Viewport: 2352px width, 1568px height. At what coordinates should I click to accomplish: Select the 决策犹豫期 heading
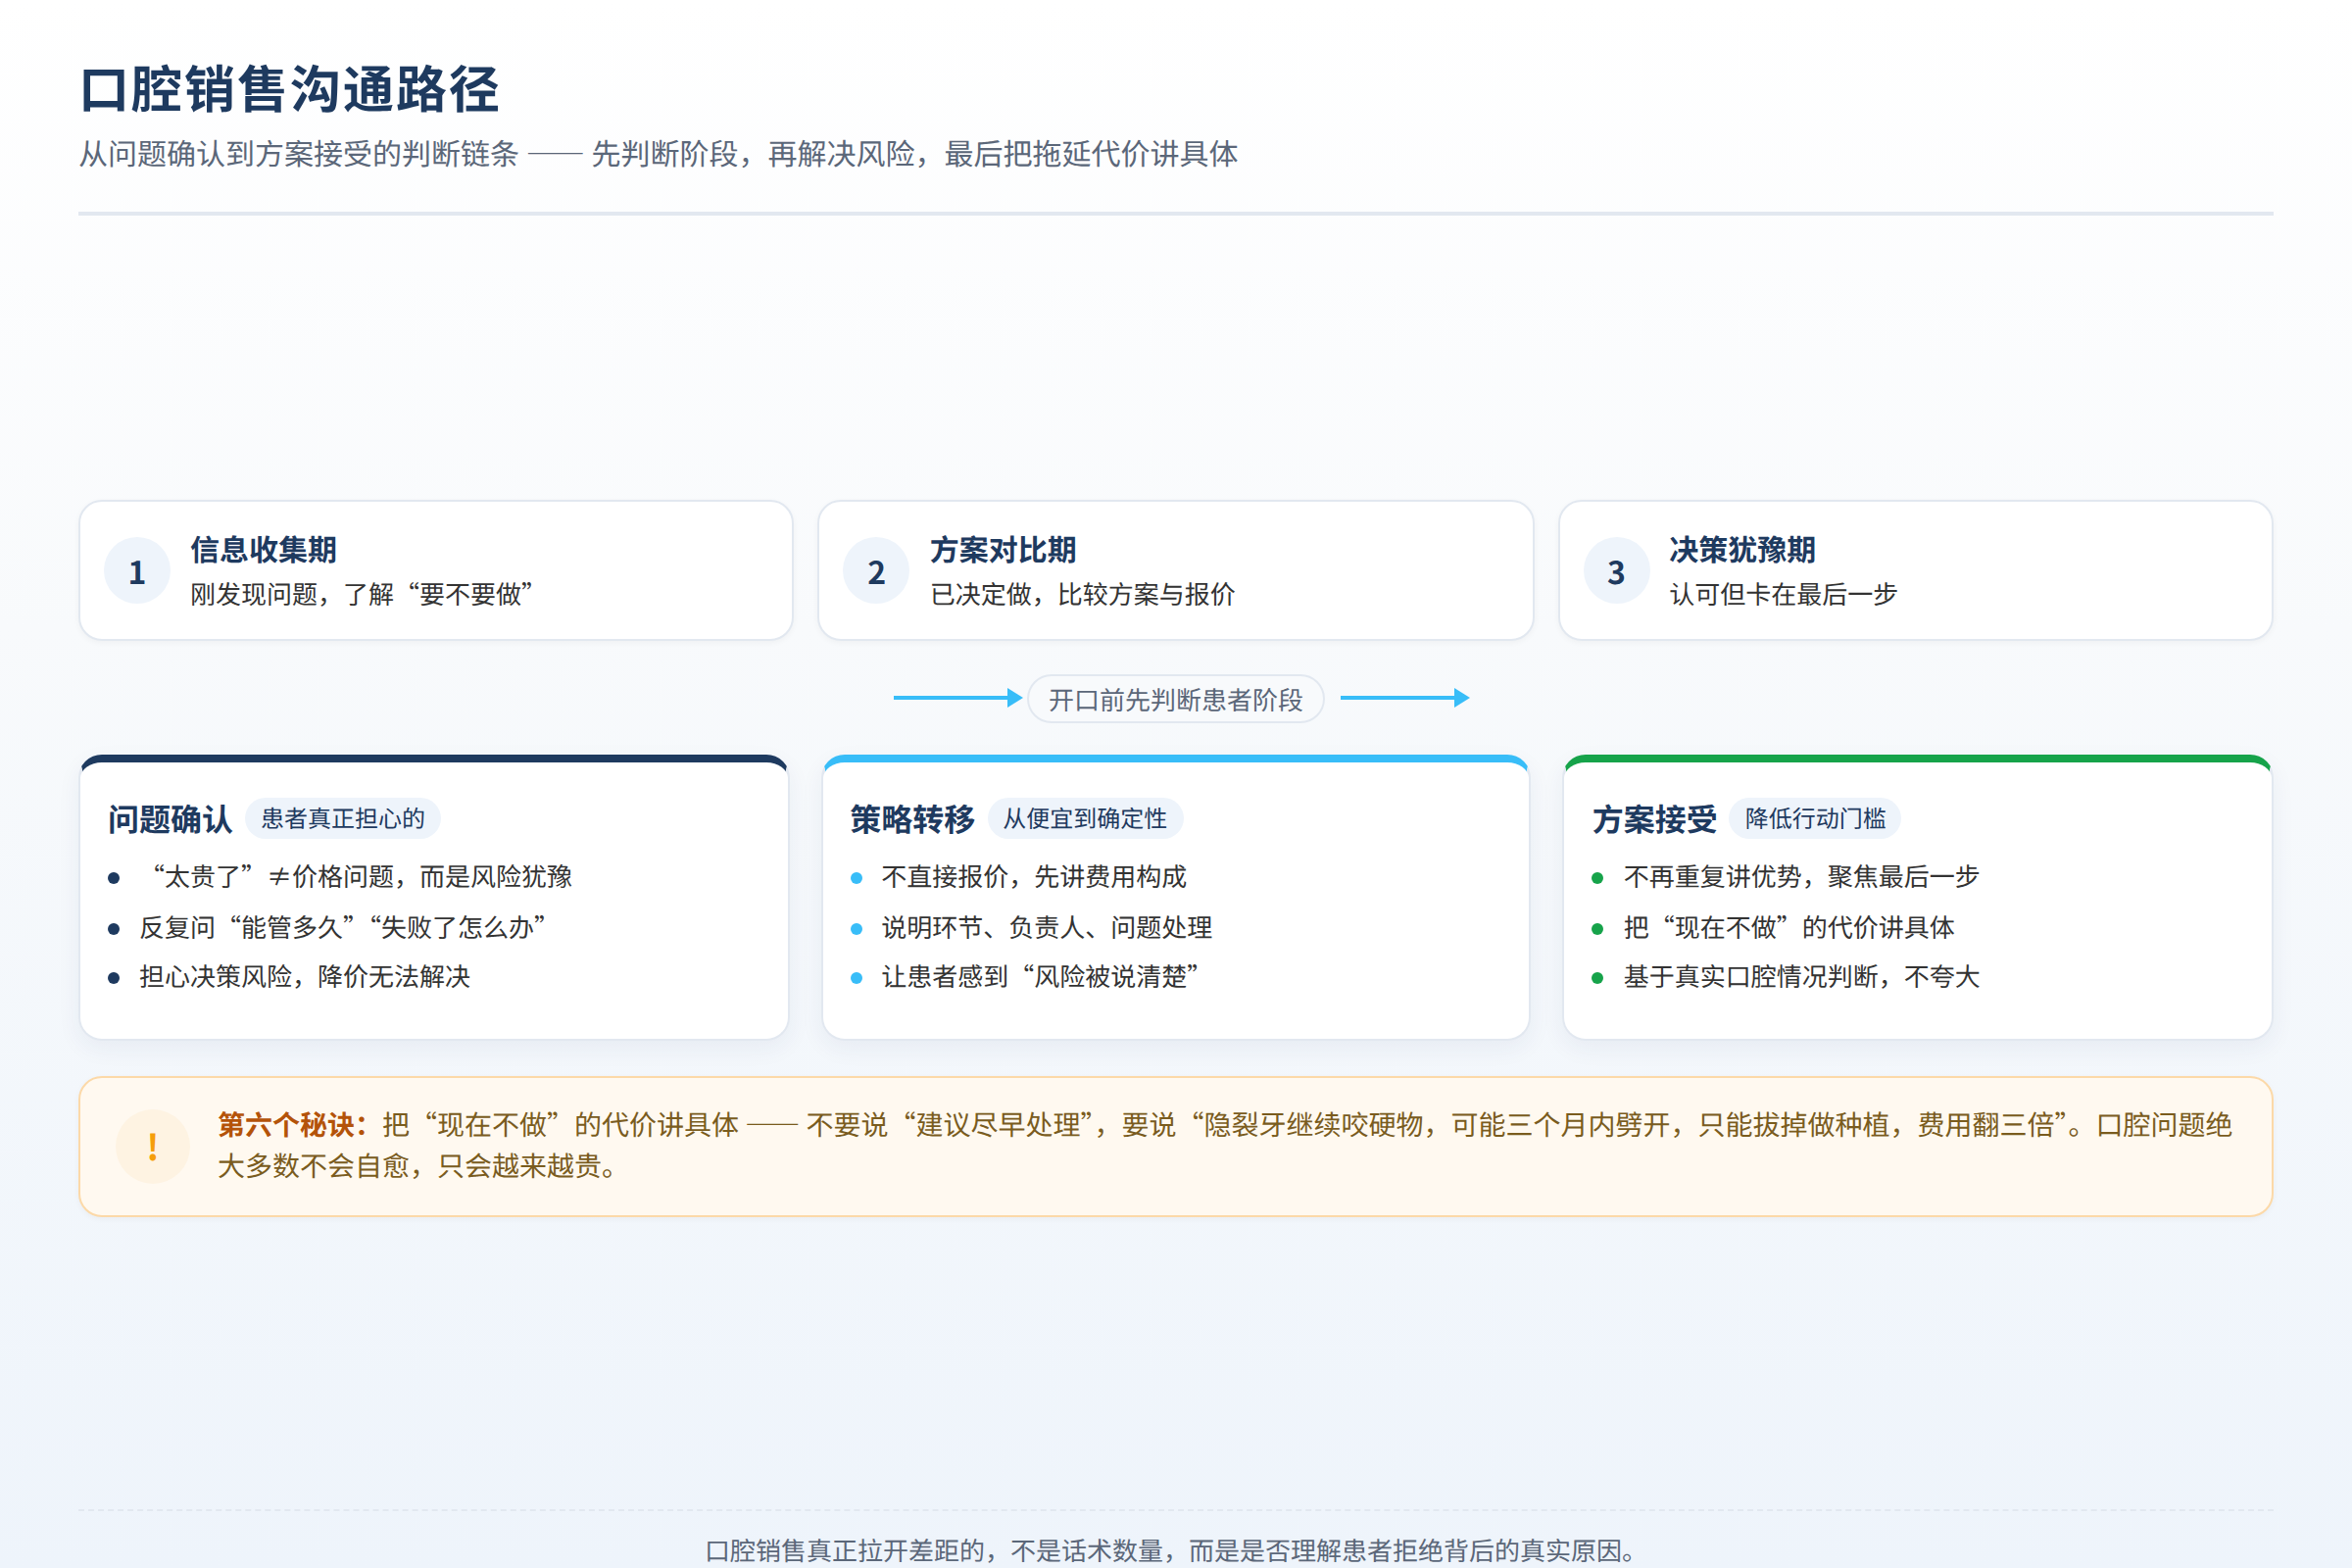1742,549
